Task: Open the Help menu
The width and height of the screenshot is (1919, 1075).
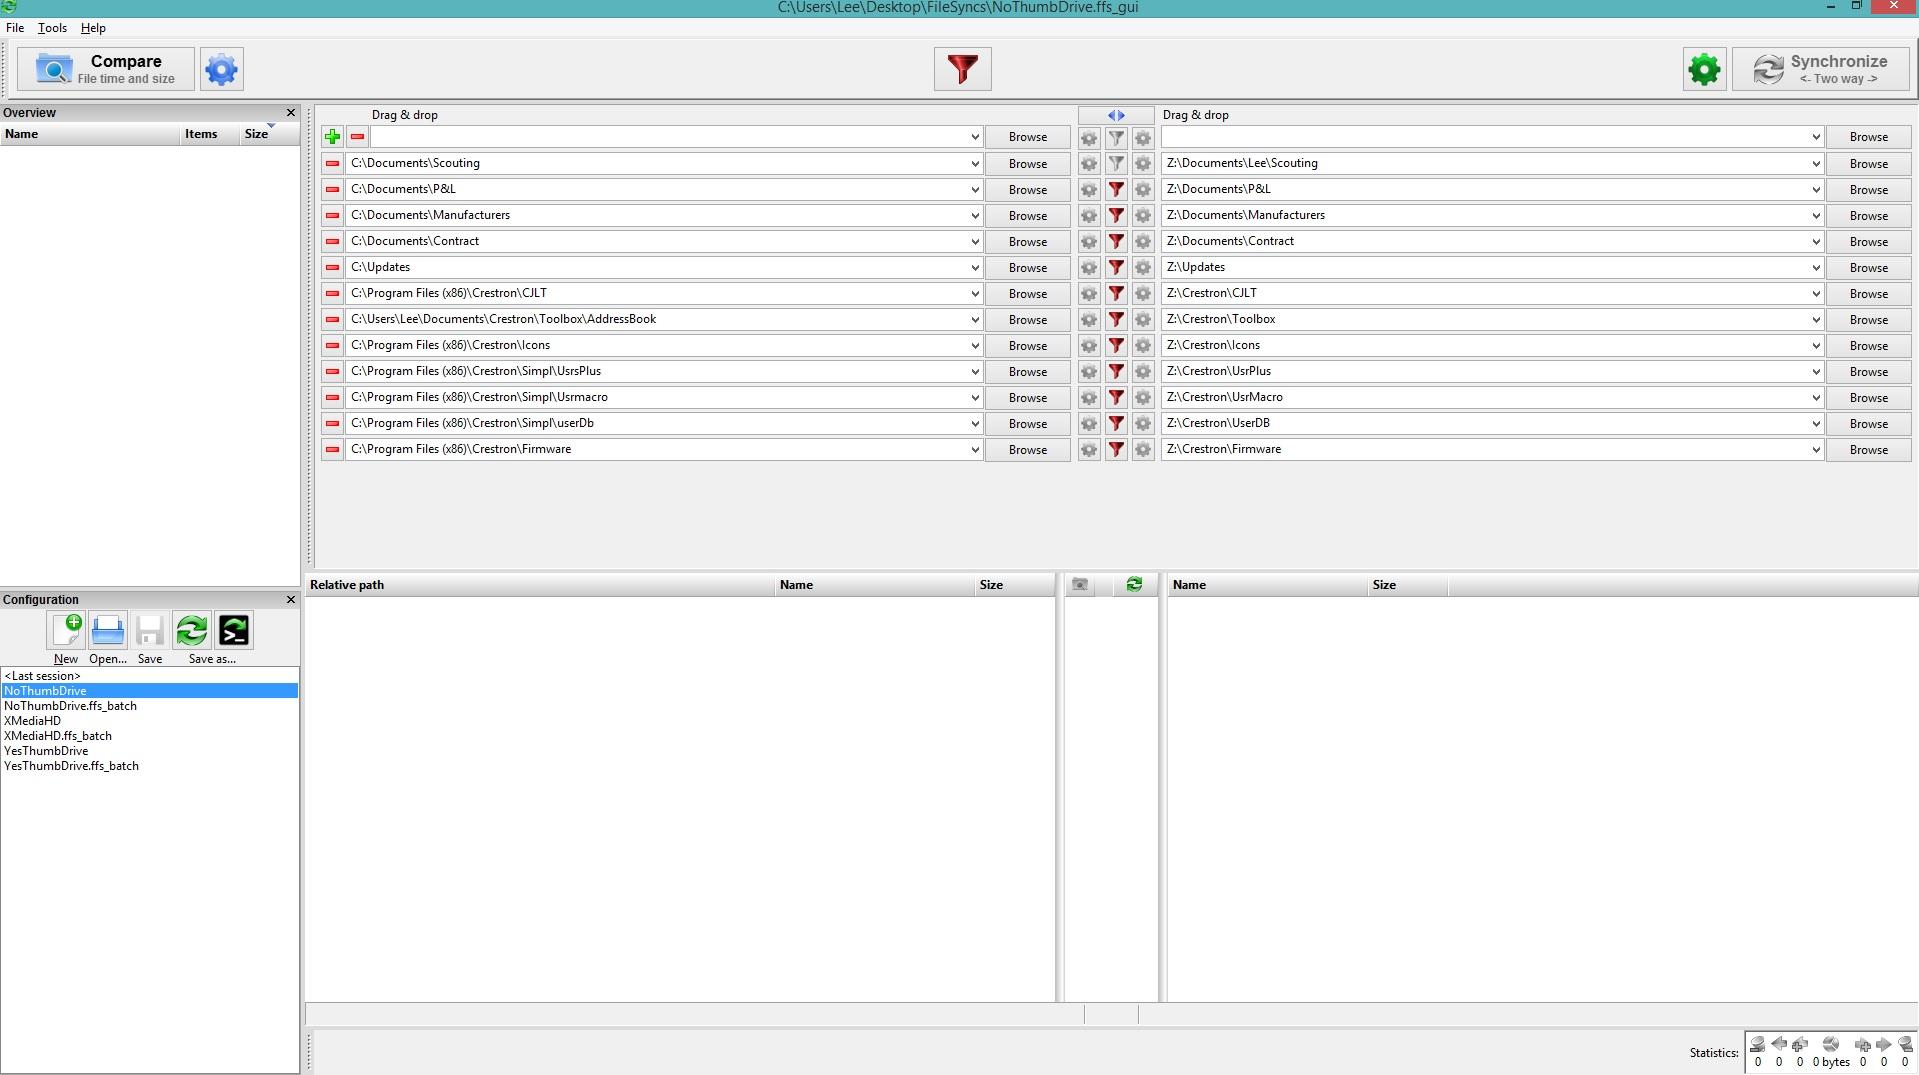Action: pos(93,28)
